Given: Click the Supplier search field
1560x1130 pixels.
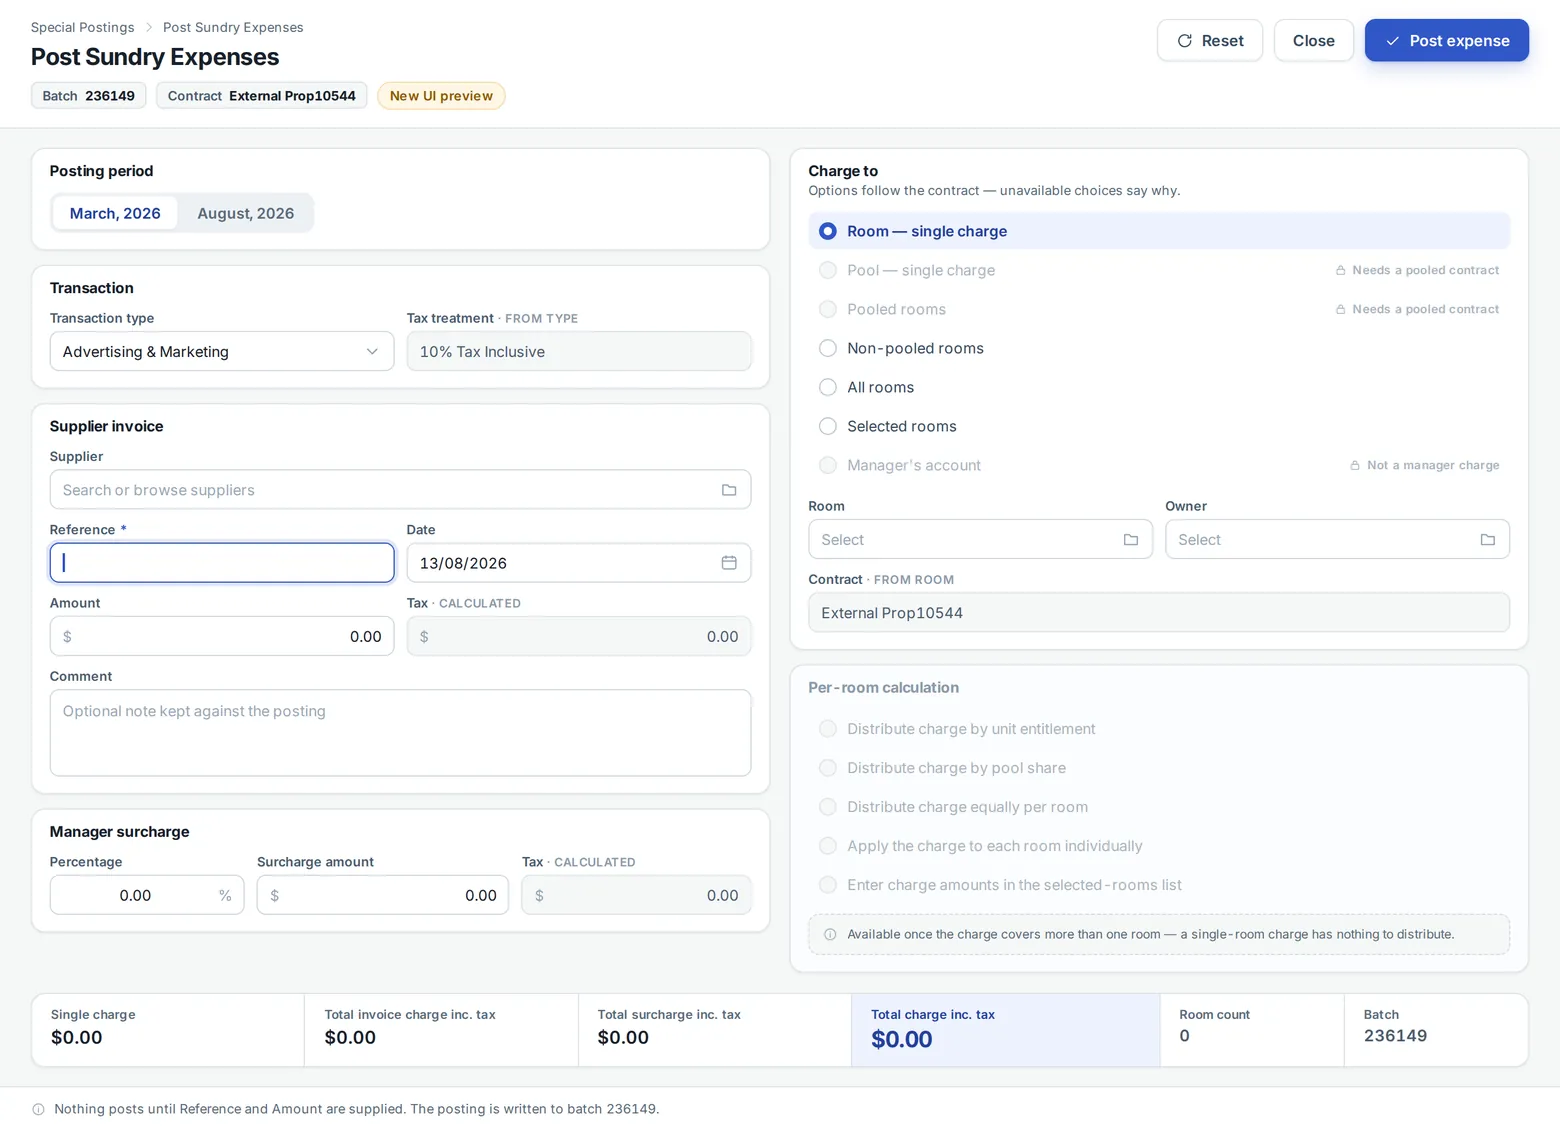Looking at the screenshot, I should pyautogui.click(x=400, y=490).
